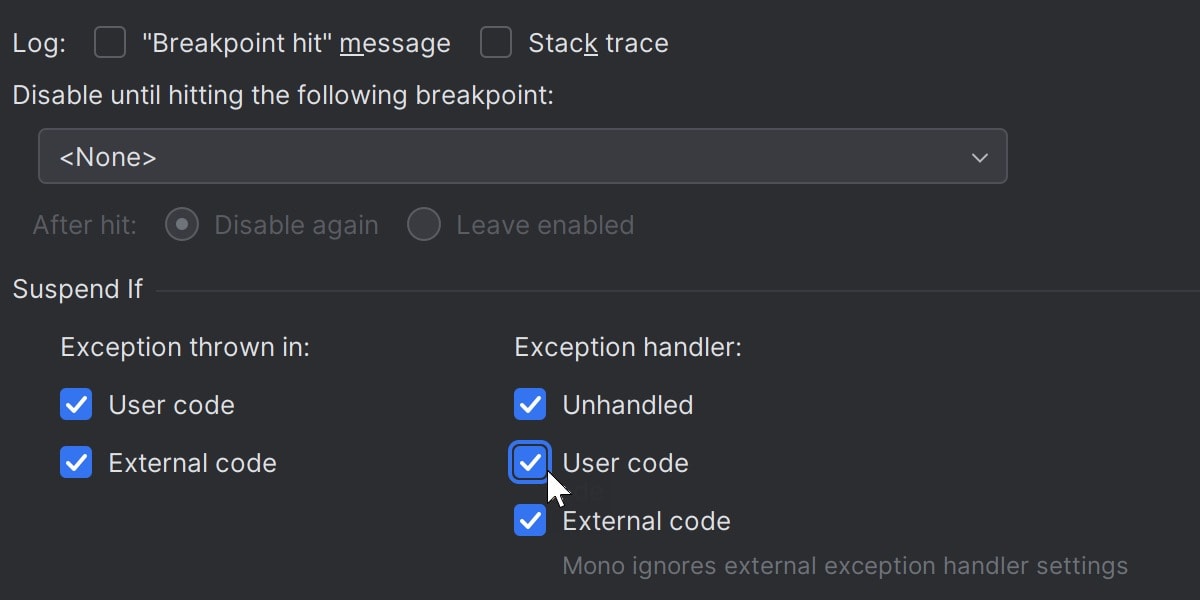Click the "Disable again" label text
The width and height of the screenshot is (1200, 600).
[x=296, y=225]
